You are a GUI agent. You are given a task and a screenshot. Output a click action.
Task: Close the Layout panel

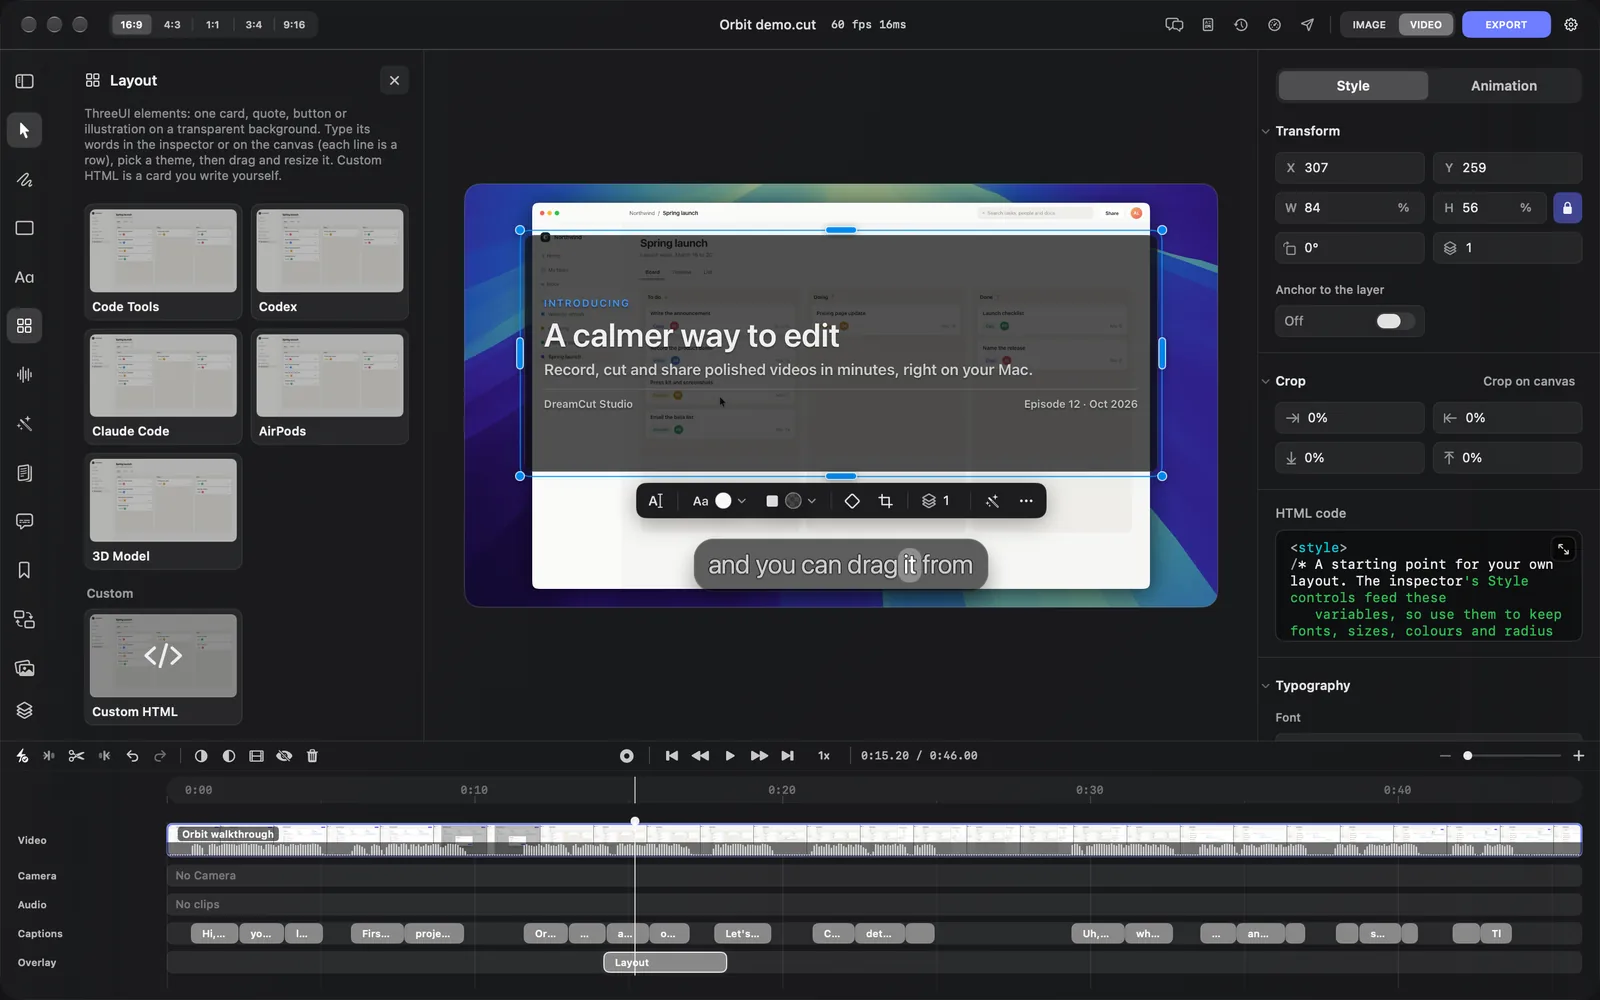(394, 81)
